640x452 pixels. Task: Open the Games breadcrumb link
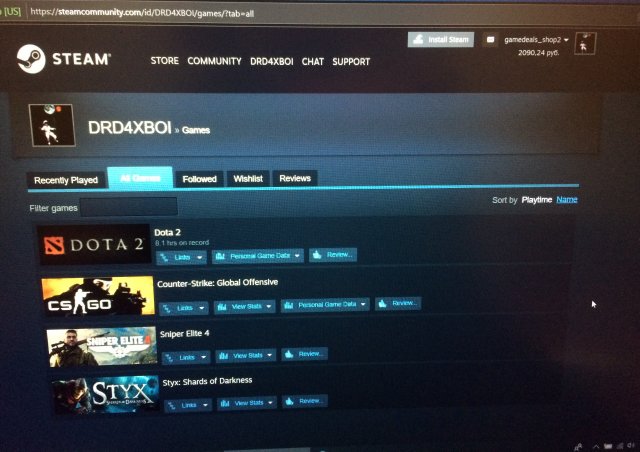196,130
